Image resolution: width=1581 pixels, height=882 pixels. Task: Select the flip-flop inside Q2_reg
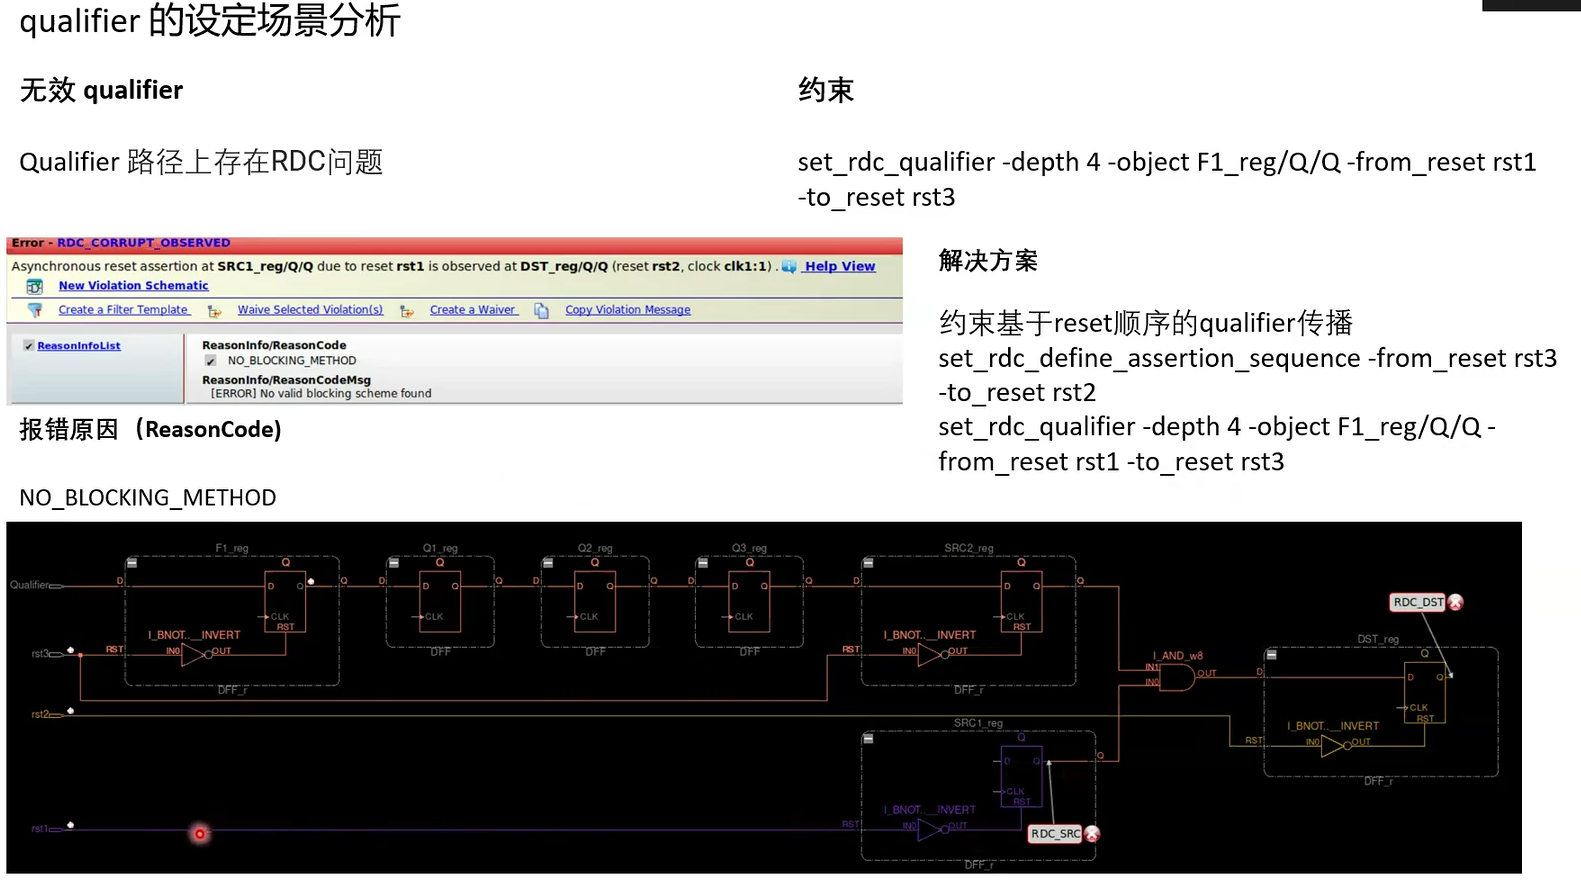[x=595, y=601]
